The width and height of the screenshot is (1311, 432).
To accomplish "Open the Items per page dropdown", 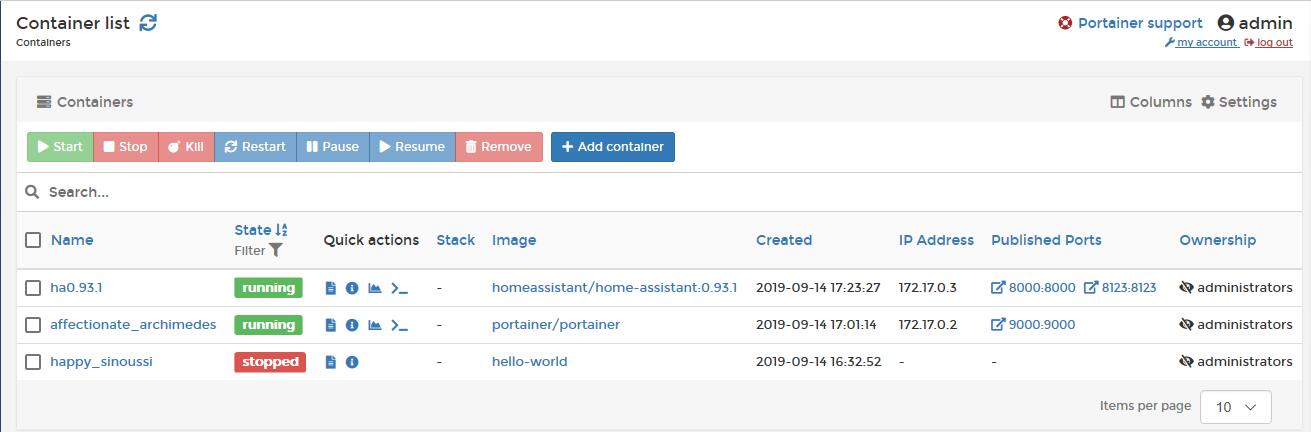I will click(1235, 407).
